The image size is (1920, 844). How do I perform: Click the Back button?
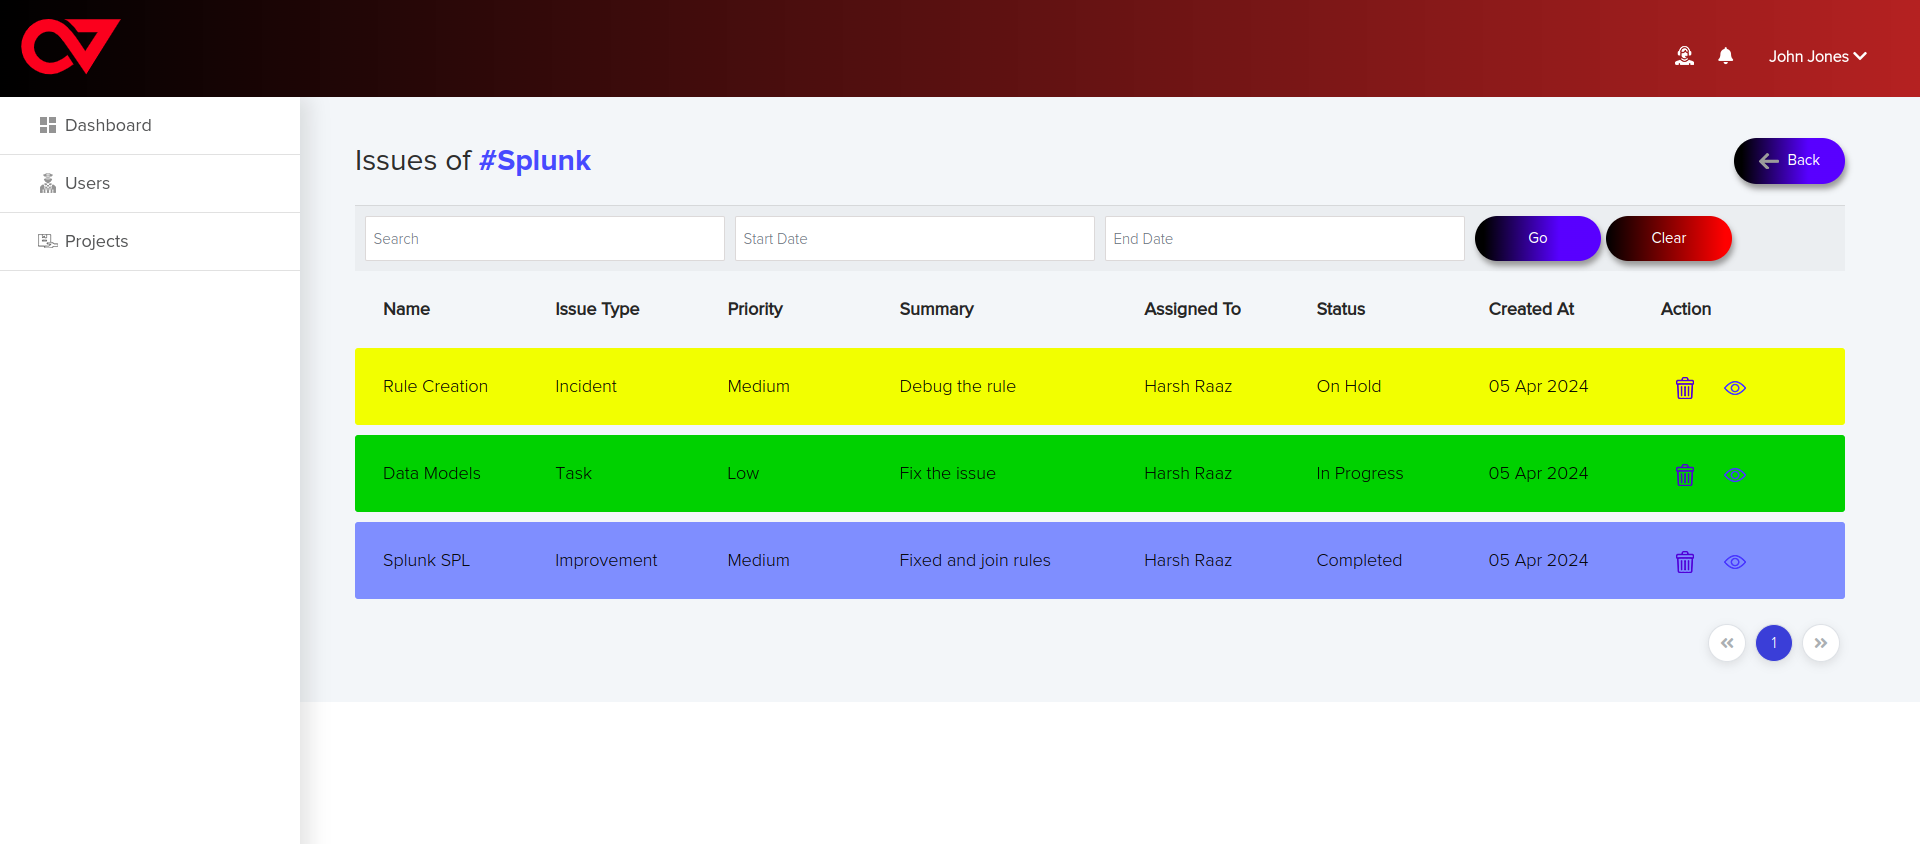click(1789, 160)
